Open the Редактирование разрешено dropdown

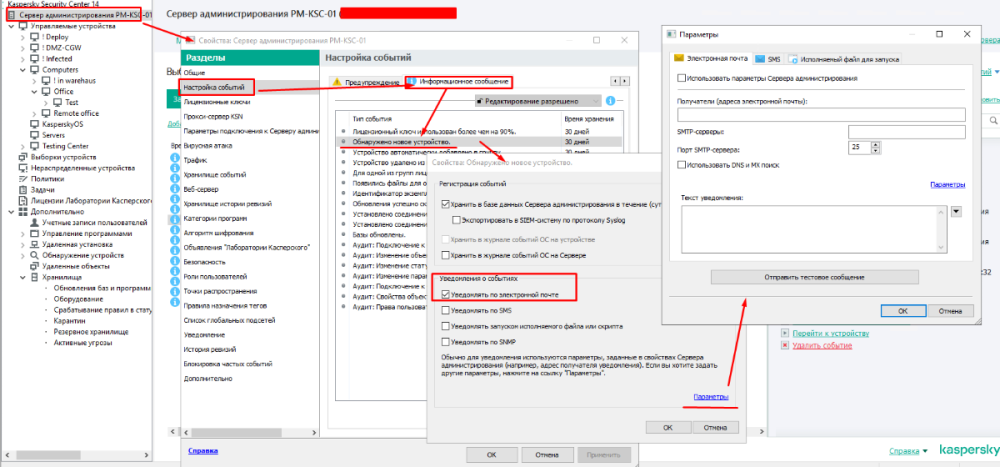click(538, 101)
